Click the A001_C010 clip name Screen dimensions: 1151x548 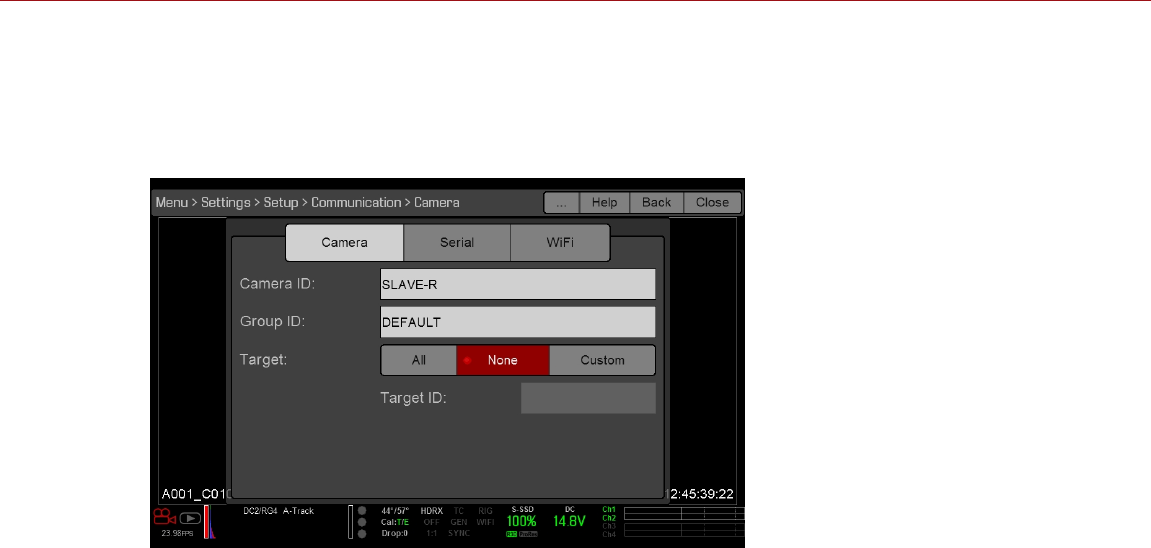tap(197, 494)
